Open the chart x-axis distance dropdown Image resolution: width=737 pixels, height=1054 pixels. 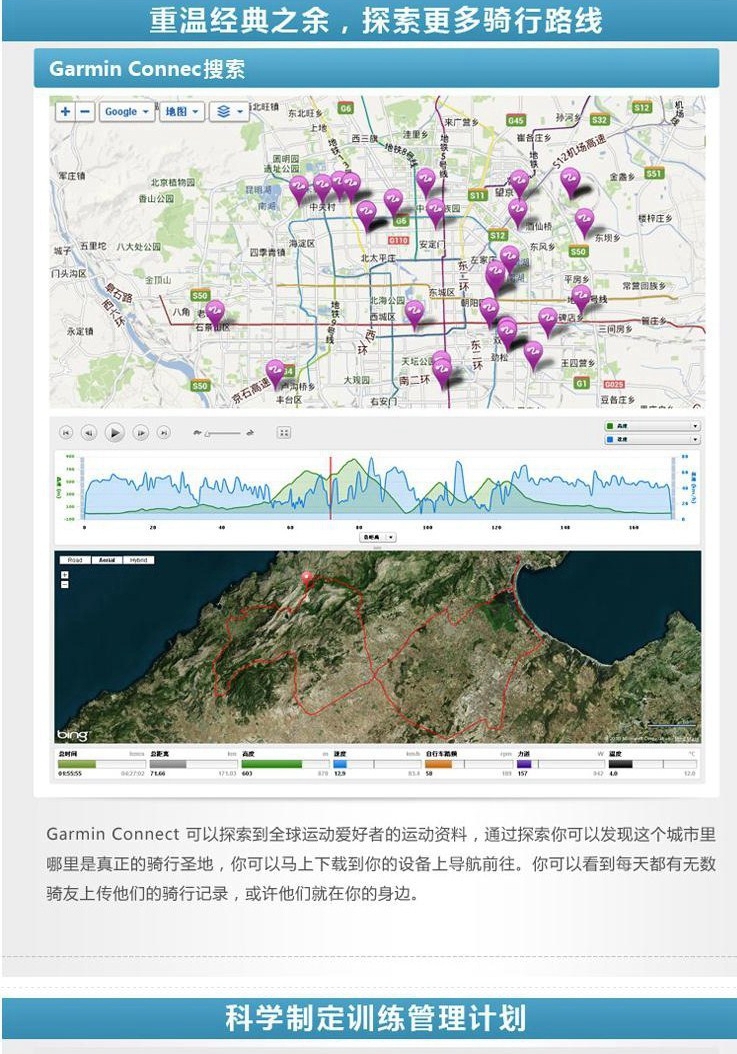378,537
